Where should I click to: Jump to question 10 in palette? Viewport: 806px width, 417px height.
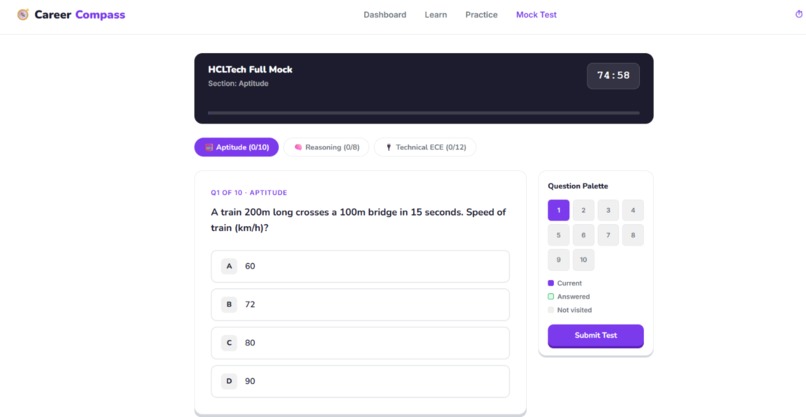click(x=583, y=260)
